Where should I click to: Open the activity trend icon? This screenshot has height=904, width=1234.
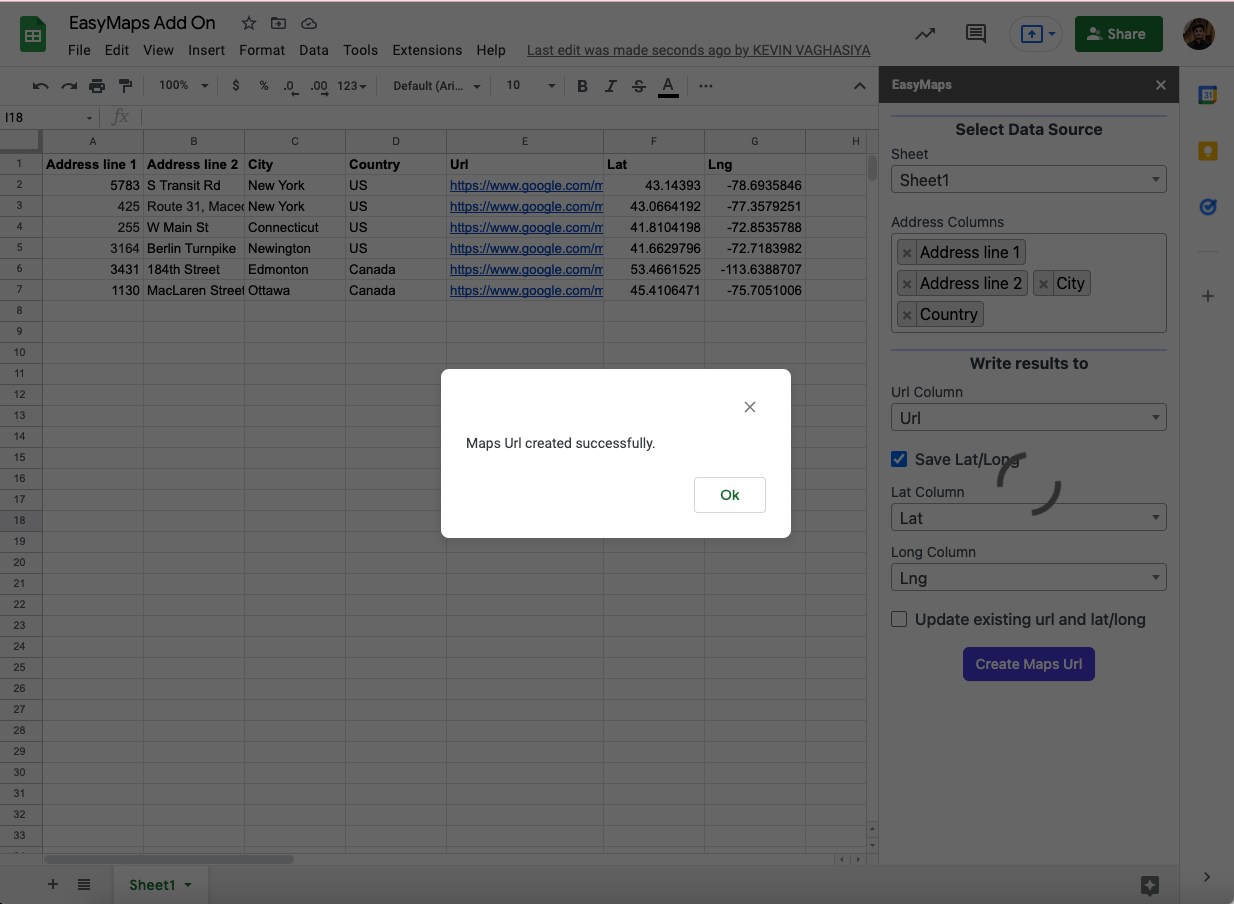(925, 34)
